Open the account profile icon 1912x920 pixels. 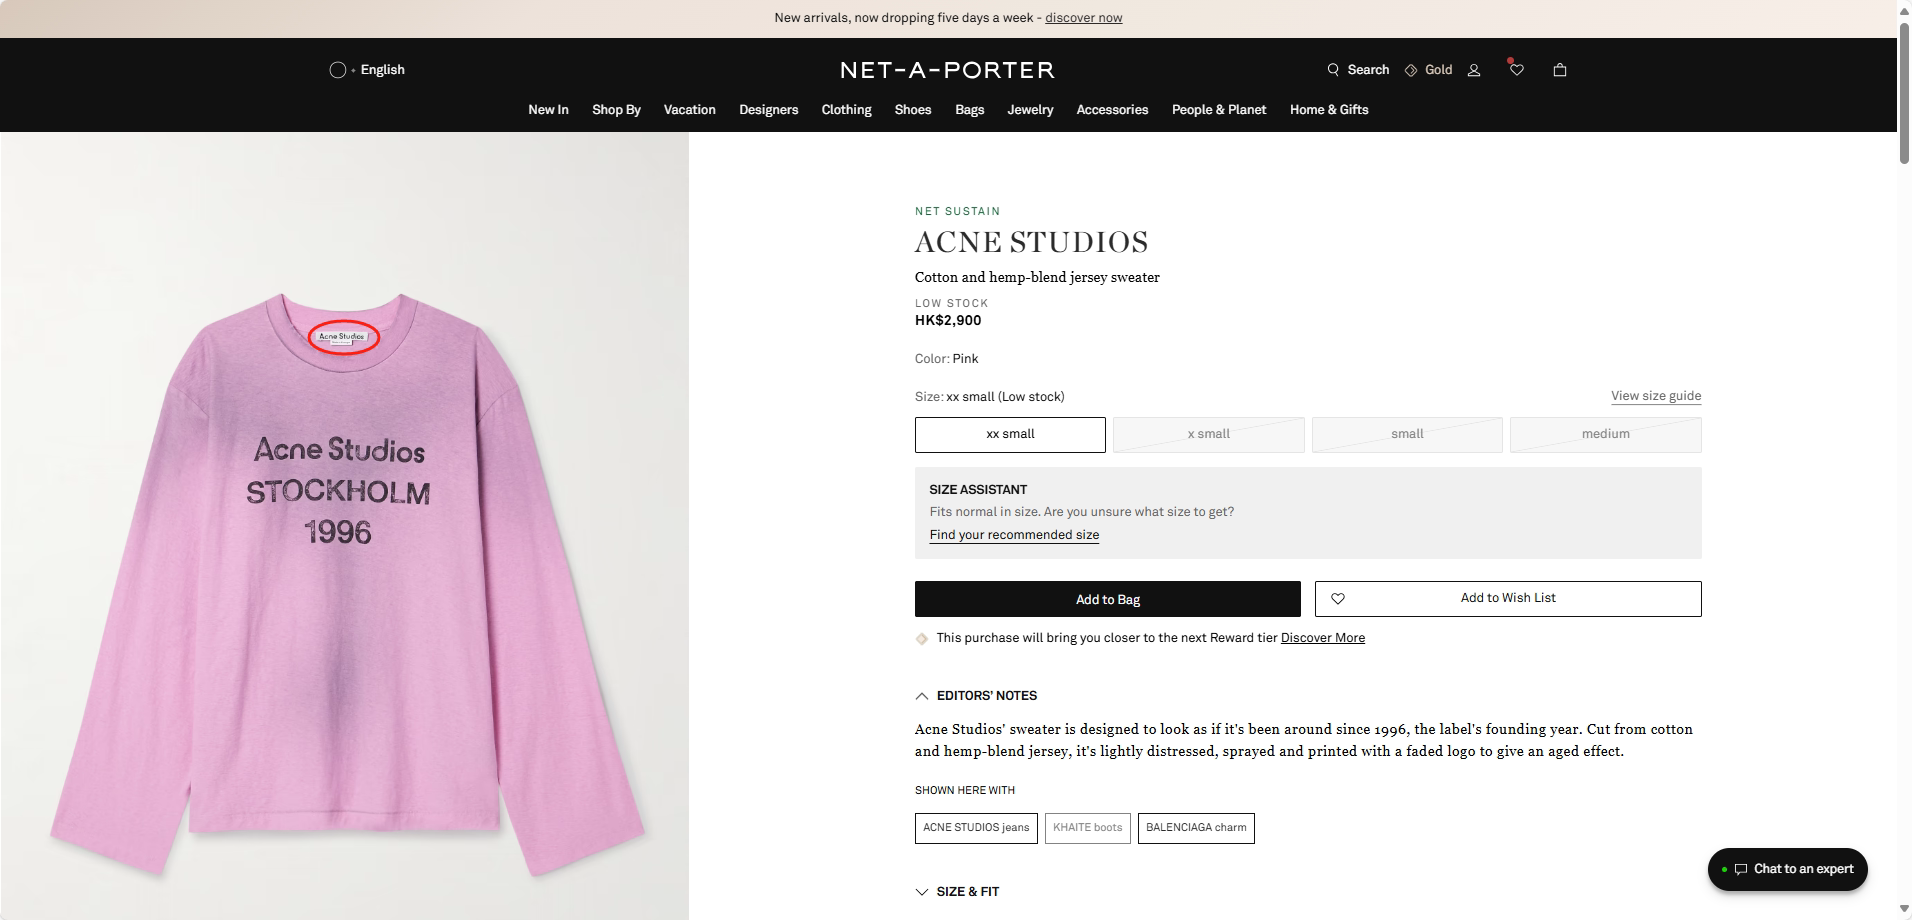coord(1473,70)
